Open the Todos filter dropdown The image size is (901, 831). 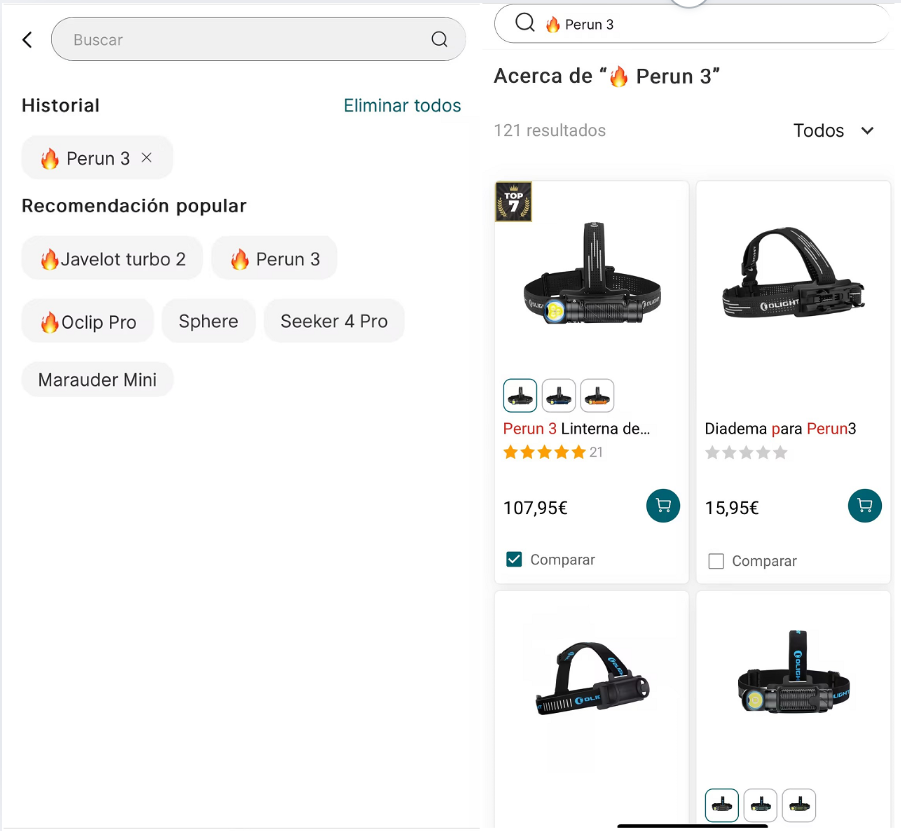(x=833, y=131)
